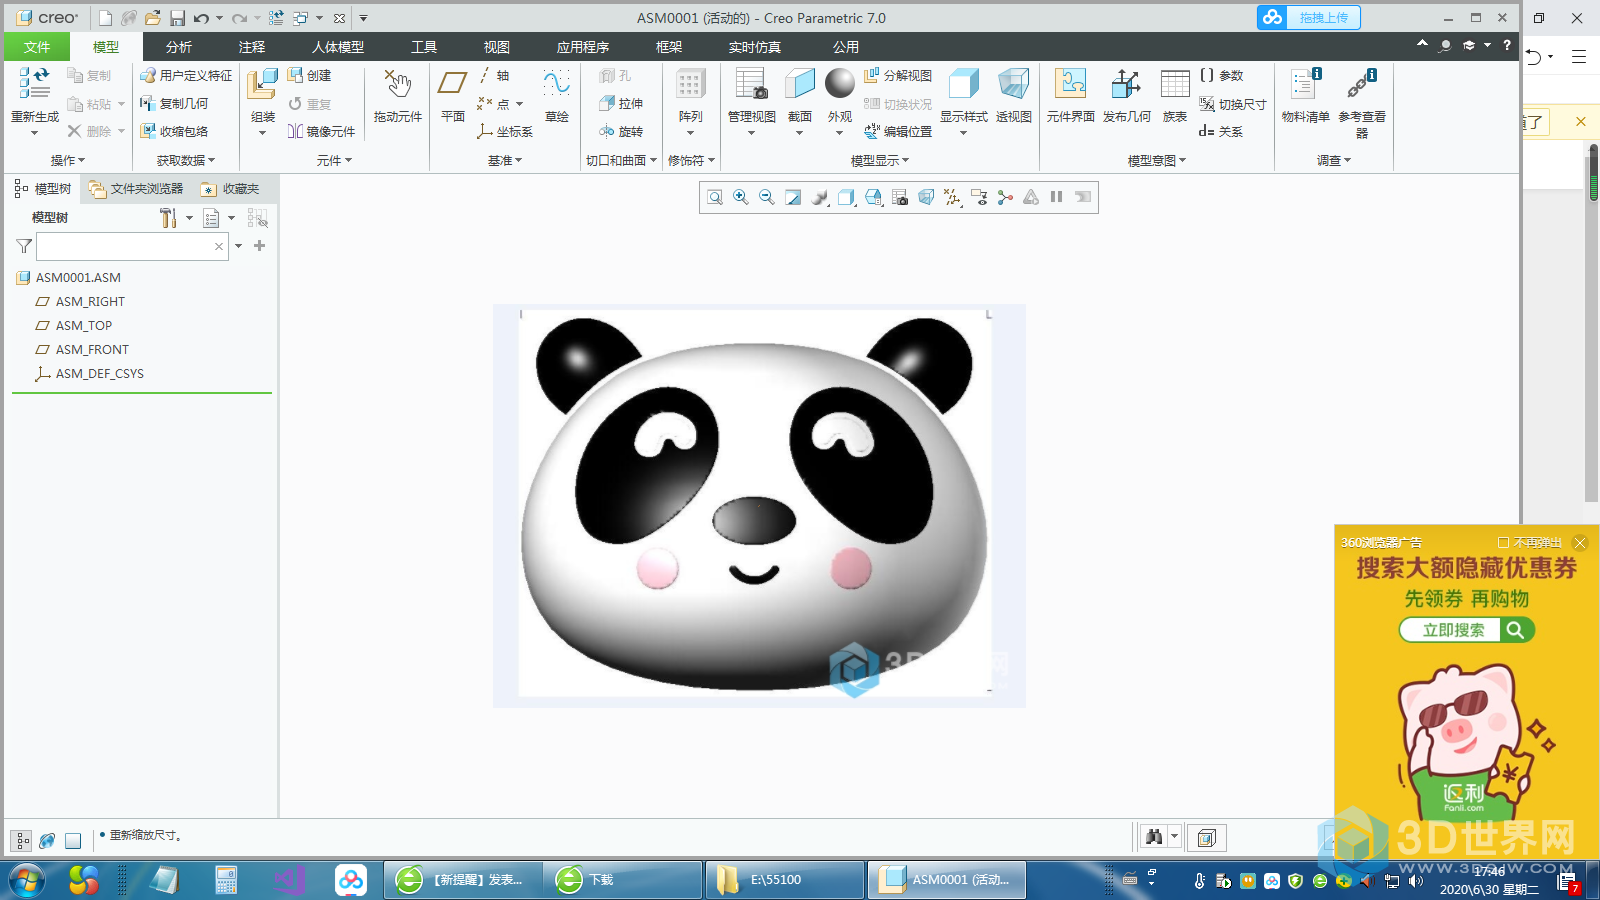The width and height of the screenshot is (1600, 900).
Task: Toggle the web browser pane icon in status bar
Action: click(x=47, y=841)
